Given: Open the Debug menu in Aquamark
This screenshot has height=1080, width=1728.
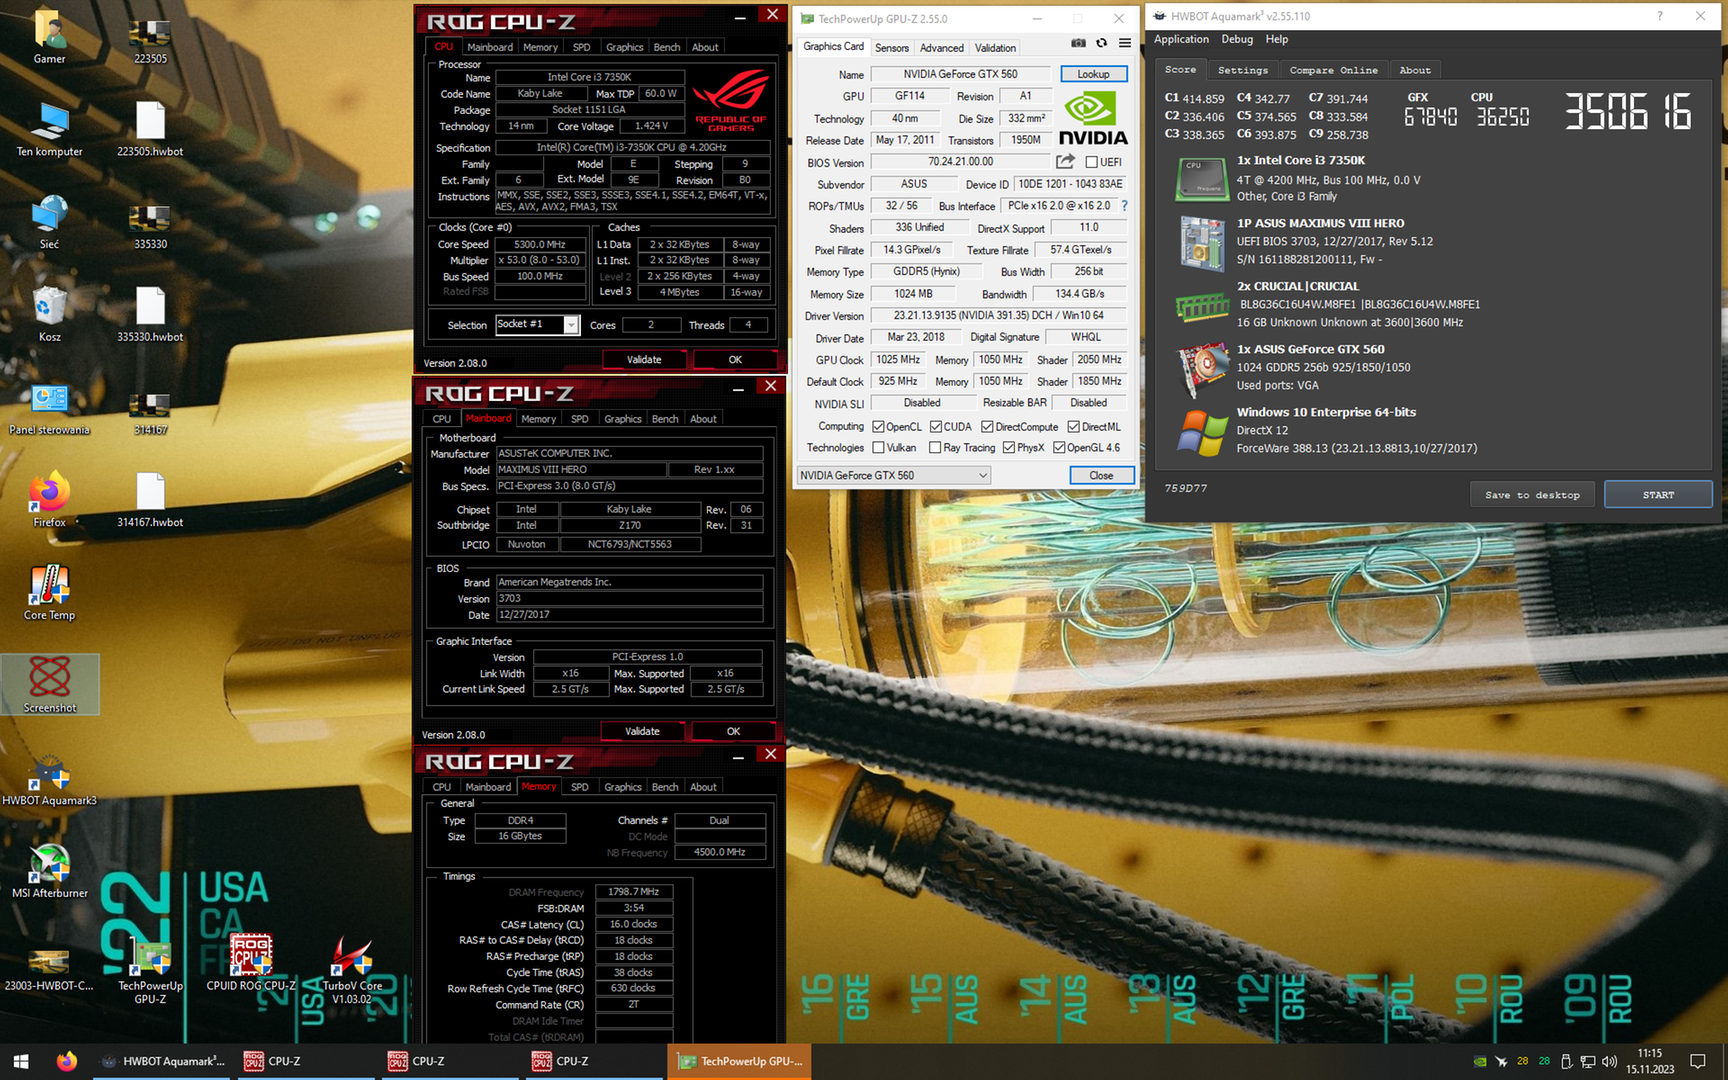Looking at the screenshot, I should 1237,39.
